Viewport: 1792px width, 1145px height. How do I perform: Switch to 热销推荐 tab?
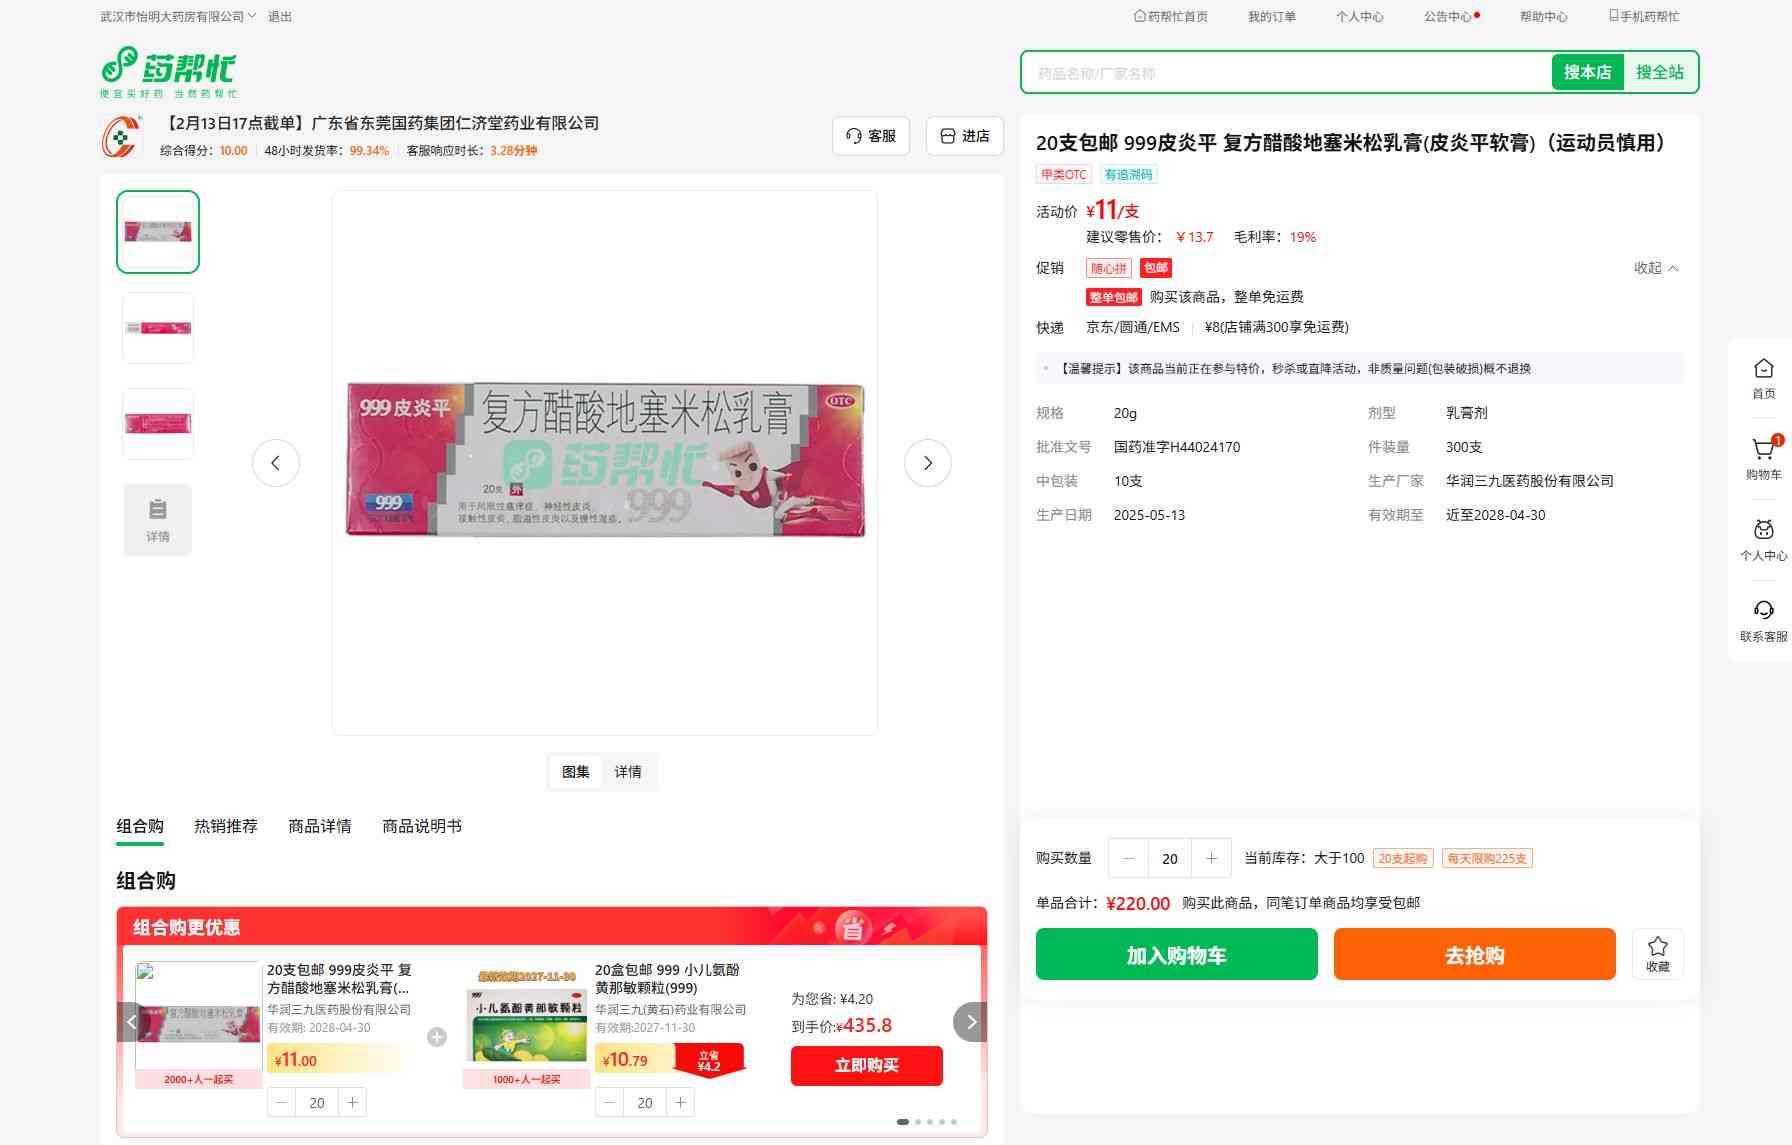225,826
